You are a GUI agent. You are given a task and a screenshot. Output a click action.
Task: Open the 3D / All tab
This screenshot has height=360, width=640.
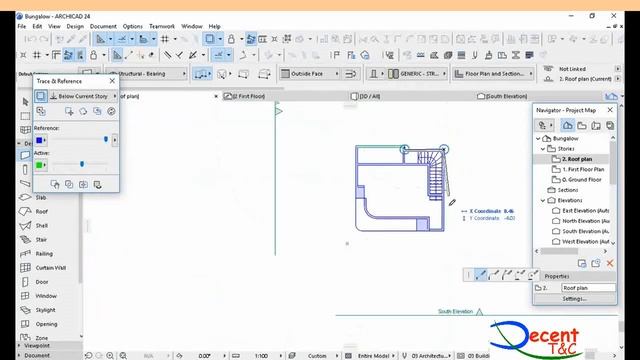pyautogui.click(x=369, y=96)
